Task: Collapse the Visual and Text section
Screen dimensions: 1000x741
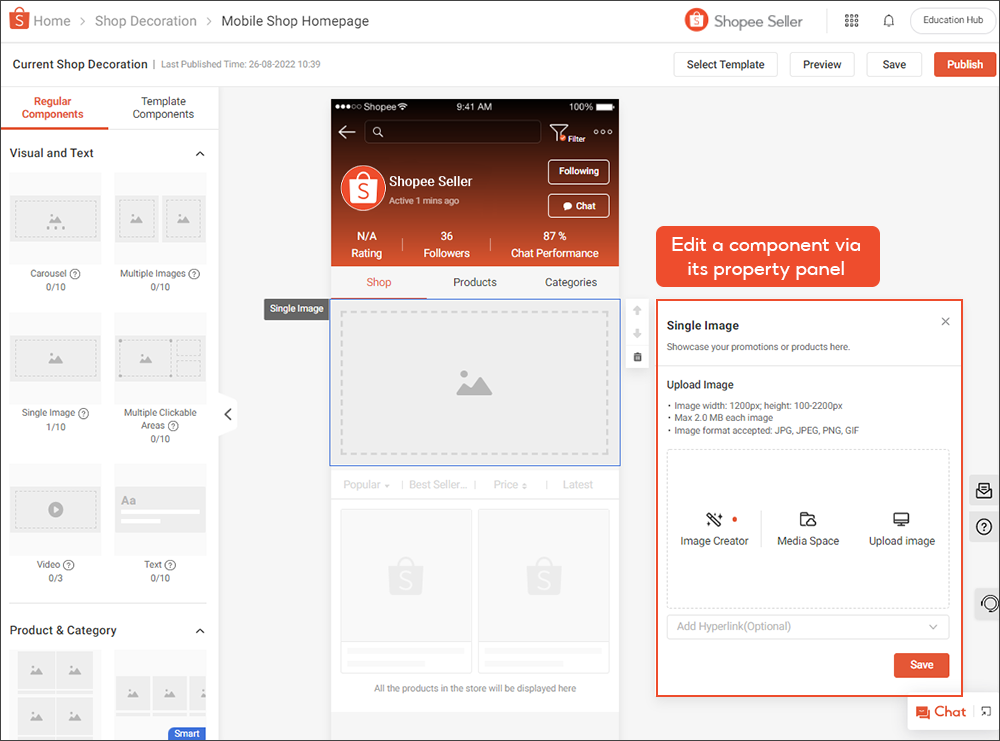Action: click(199, 154)
